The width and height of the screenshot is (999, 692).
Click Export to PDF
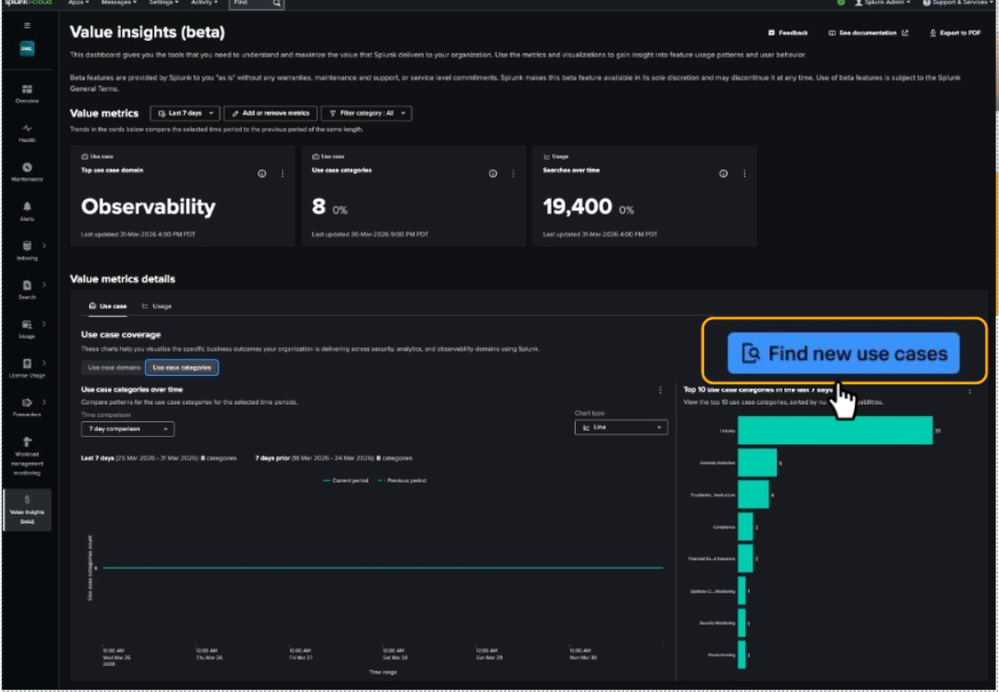tap(955, 33)
